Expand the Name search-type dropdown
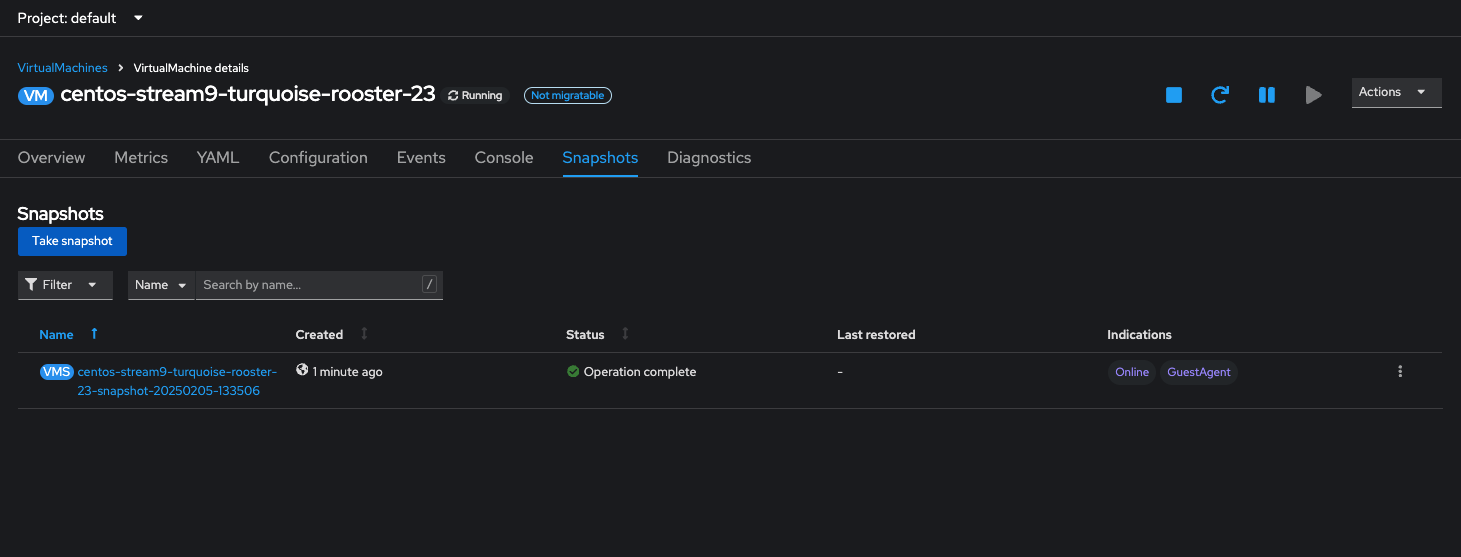This screenshot has height=557, width=1461. tap(160, 285)
